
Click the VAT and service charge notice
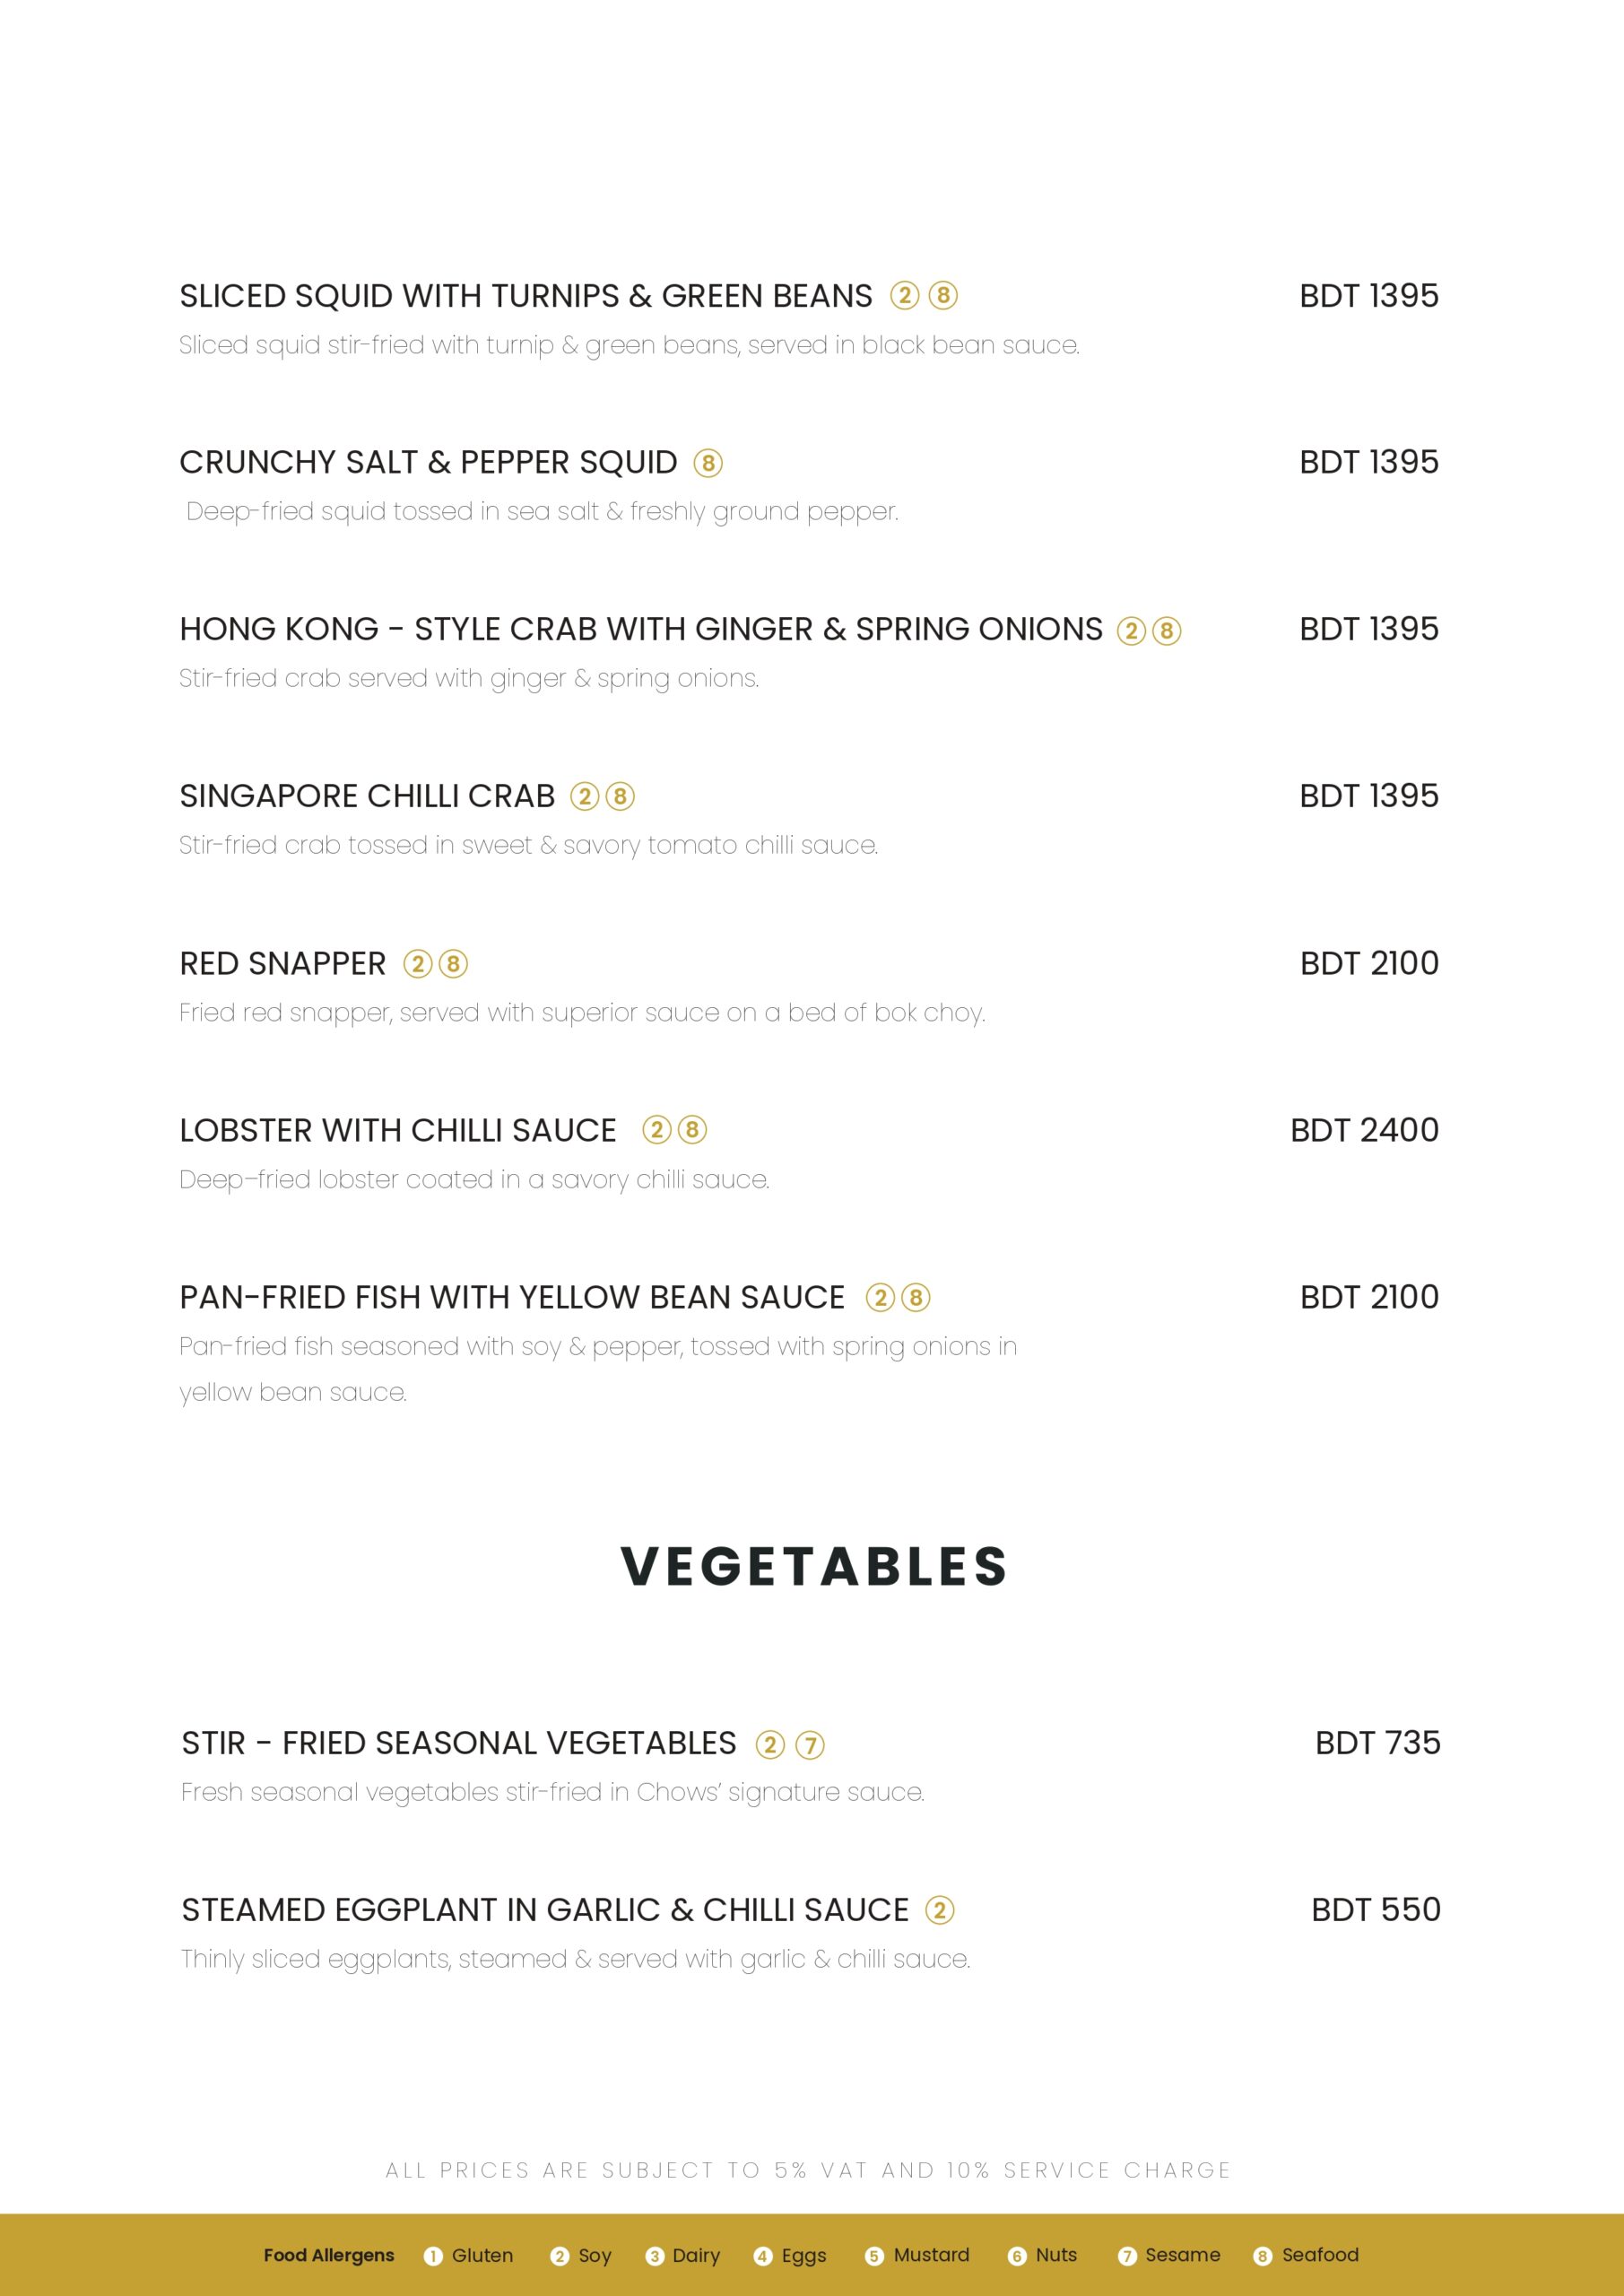[808, 2170]
